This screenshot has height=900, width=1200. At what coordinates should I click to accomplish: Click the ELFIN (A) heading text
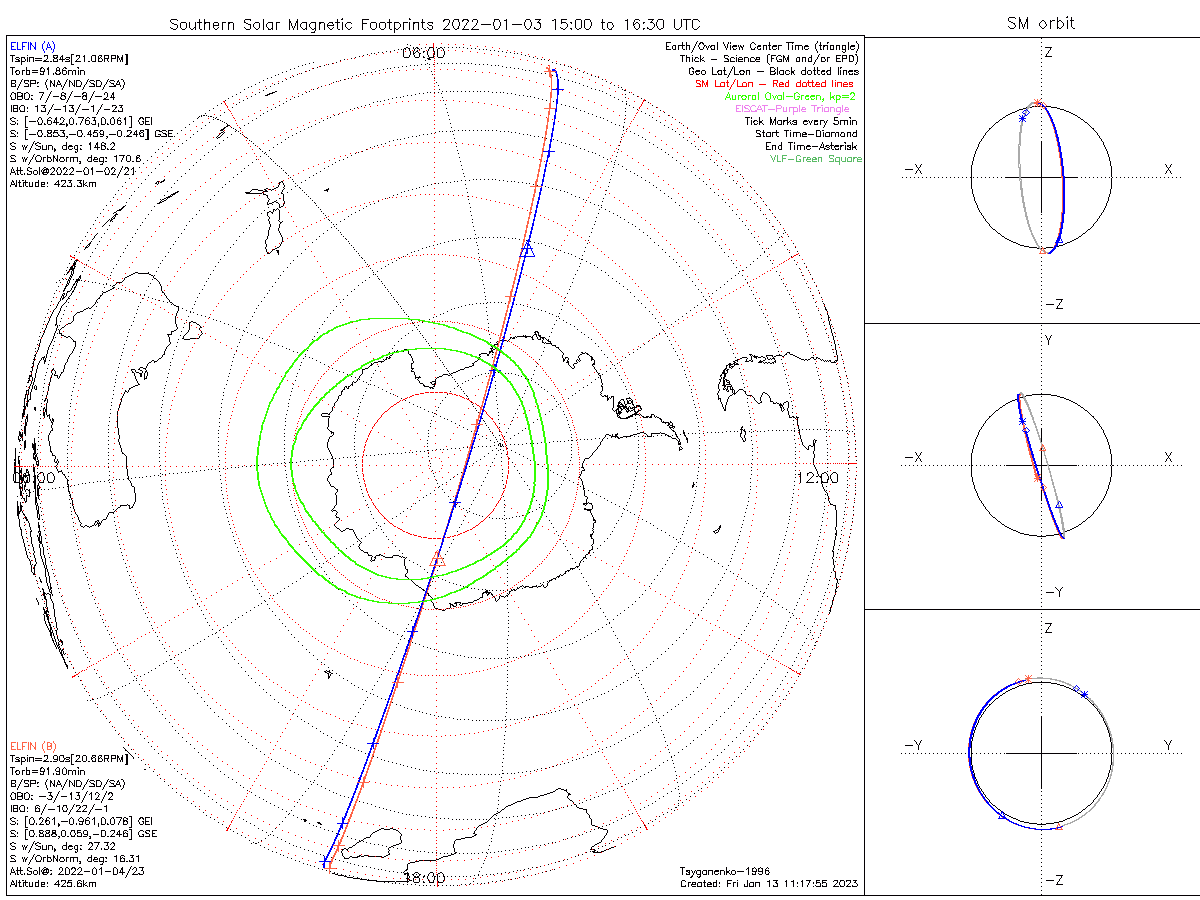click(x=34, y=46)
